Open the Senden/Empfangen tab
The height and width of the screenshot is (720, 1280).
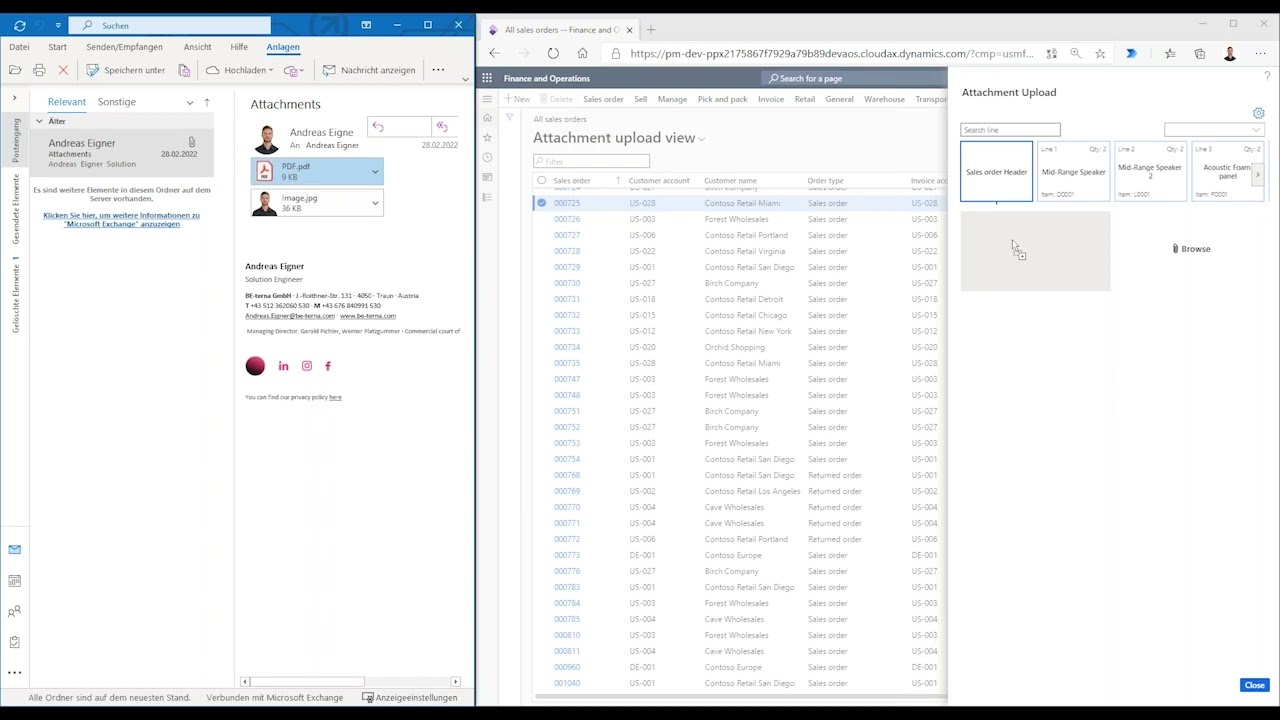[124, 47]
